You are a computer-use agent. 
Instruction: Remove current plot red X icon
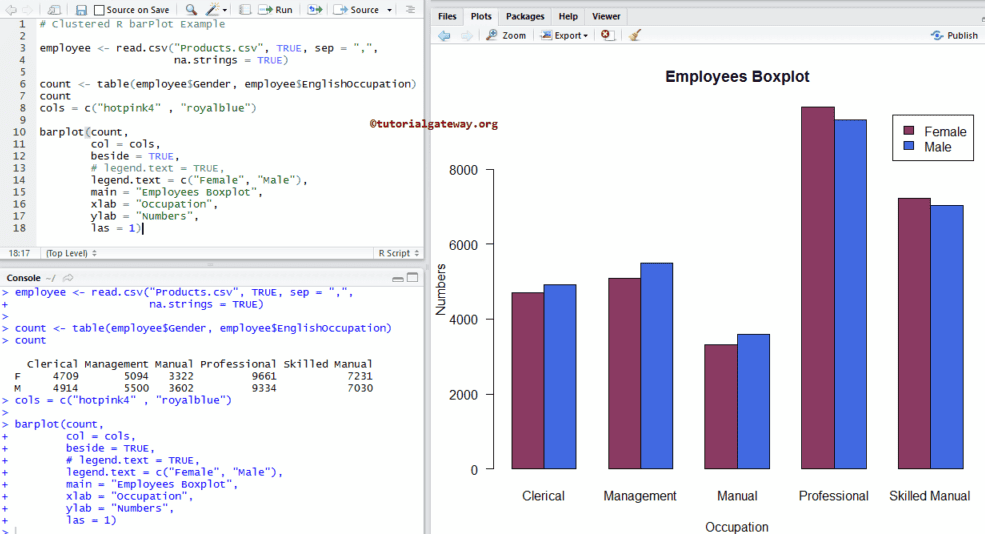tap(606, 35)
